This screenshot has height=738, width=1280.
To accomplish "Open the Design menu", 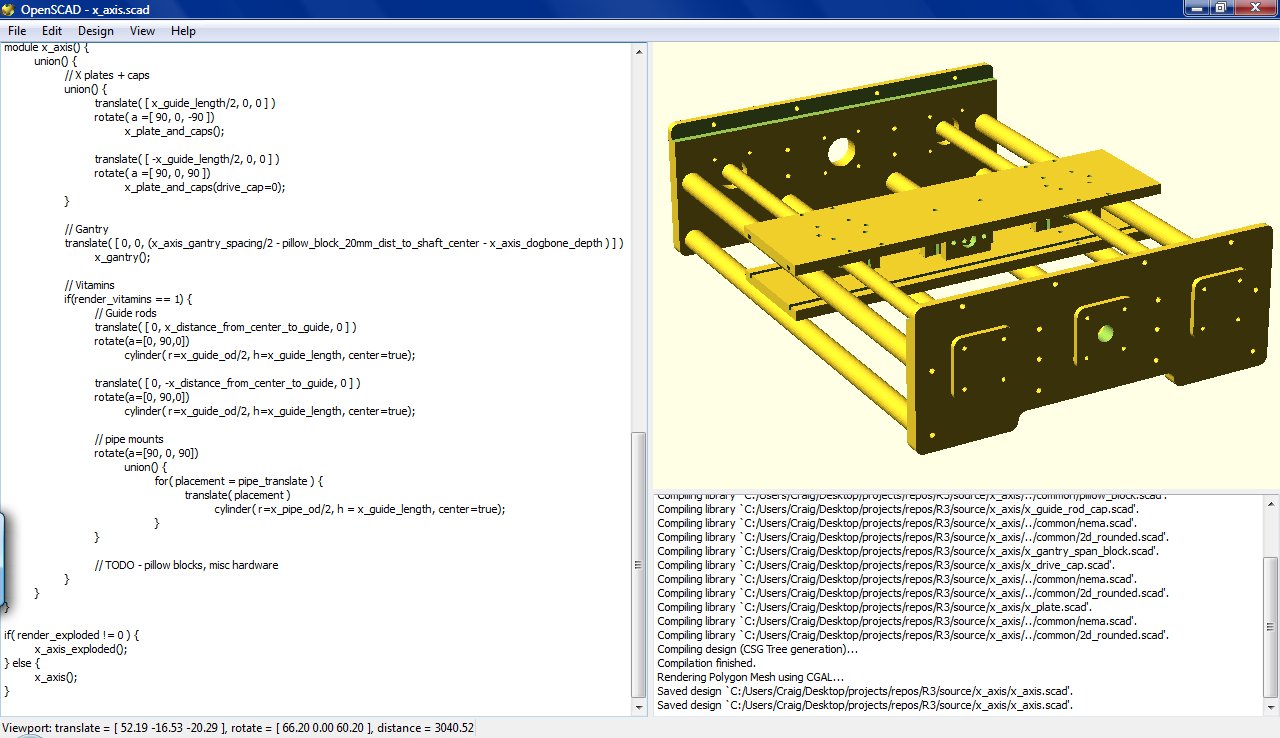I will pos(95,31).
